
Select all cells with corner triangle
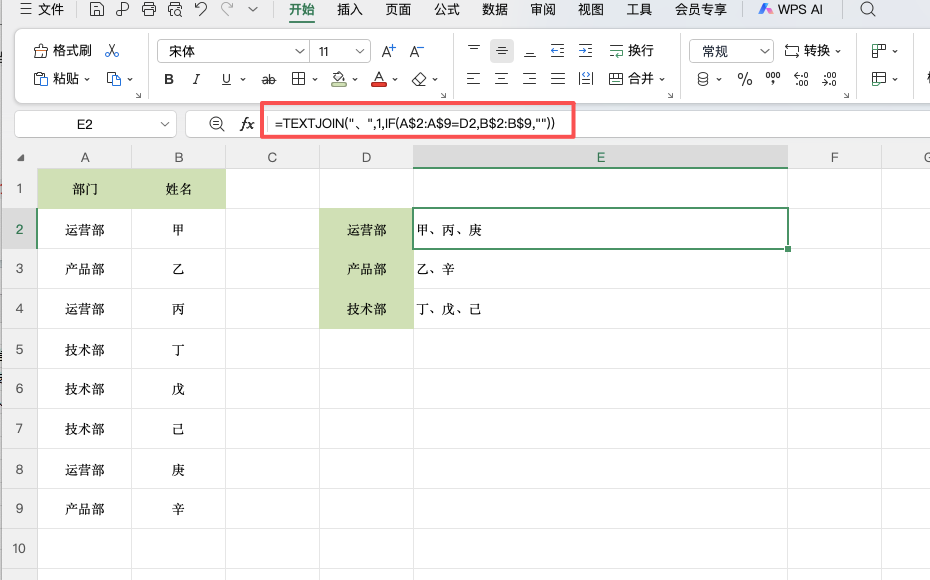(20, 158)
